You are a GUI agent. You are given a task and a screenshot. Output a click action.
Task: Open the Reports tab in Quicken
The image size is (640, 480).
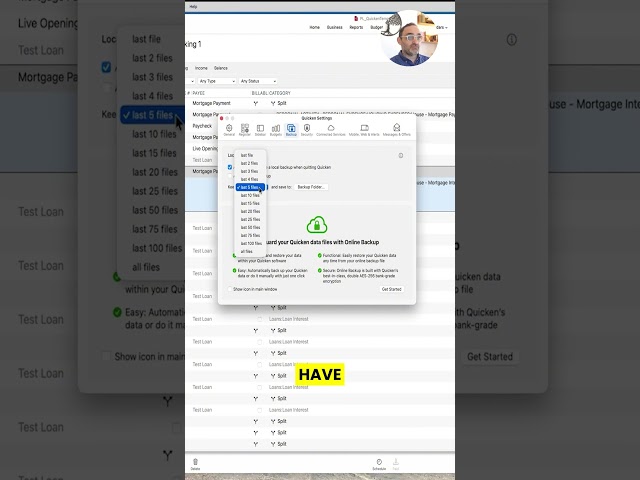point(356,27)
